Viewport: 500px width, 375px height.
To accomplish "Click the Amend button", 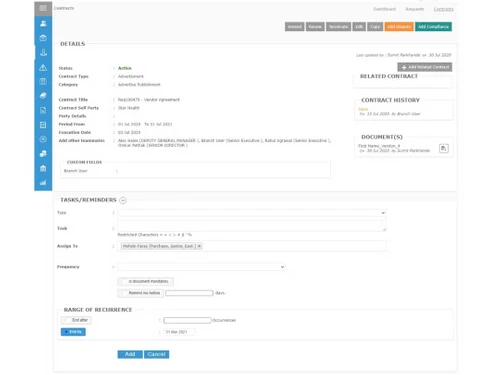I will pos(295,27).
